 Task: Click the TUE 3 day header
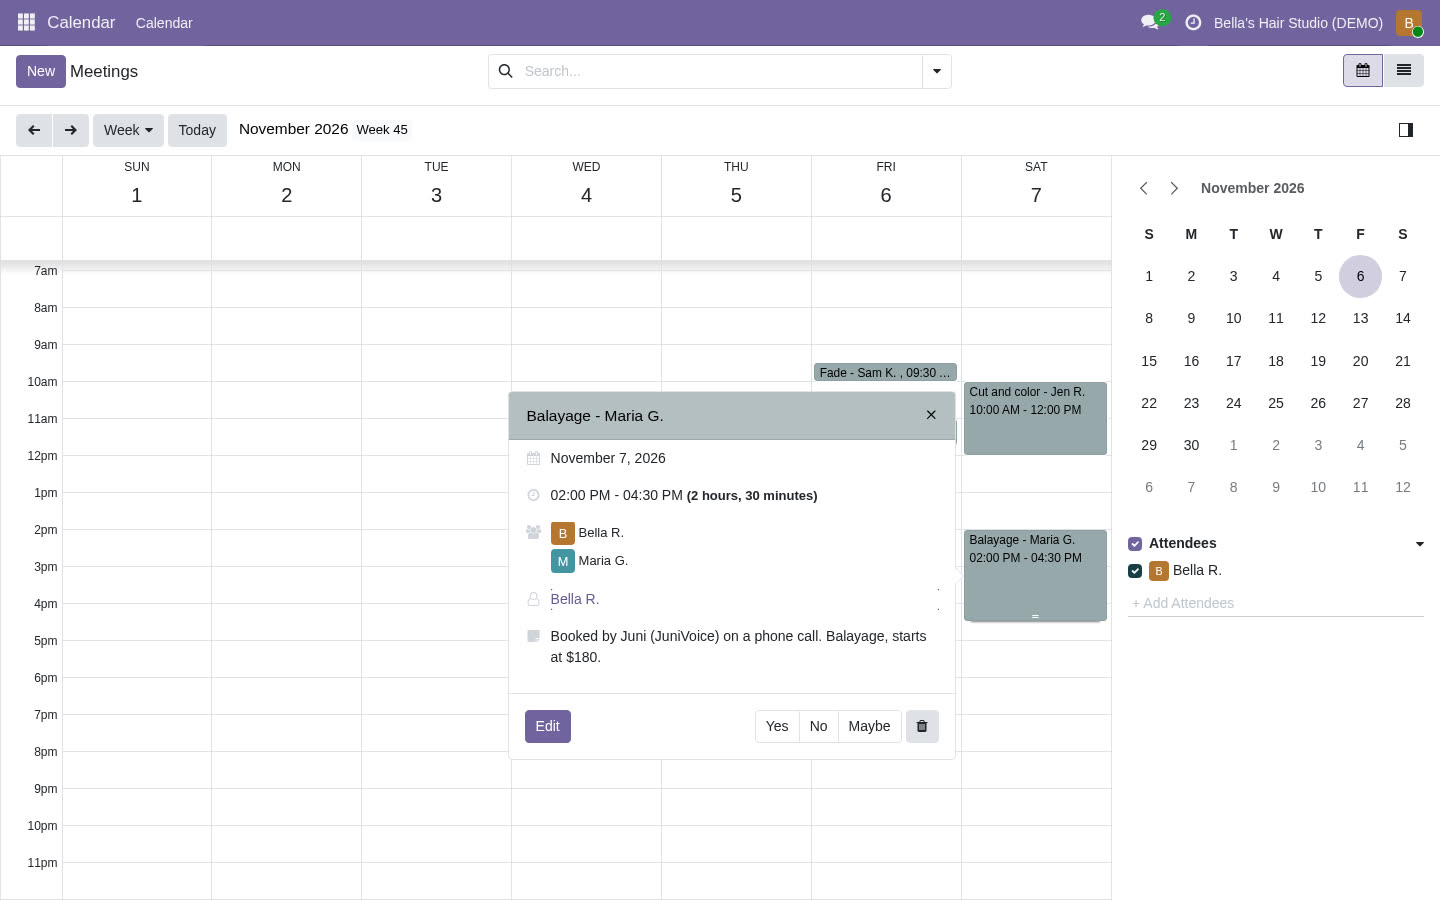pos(436,185)
